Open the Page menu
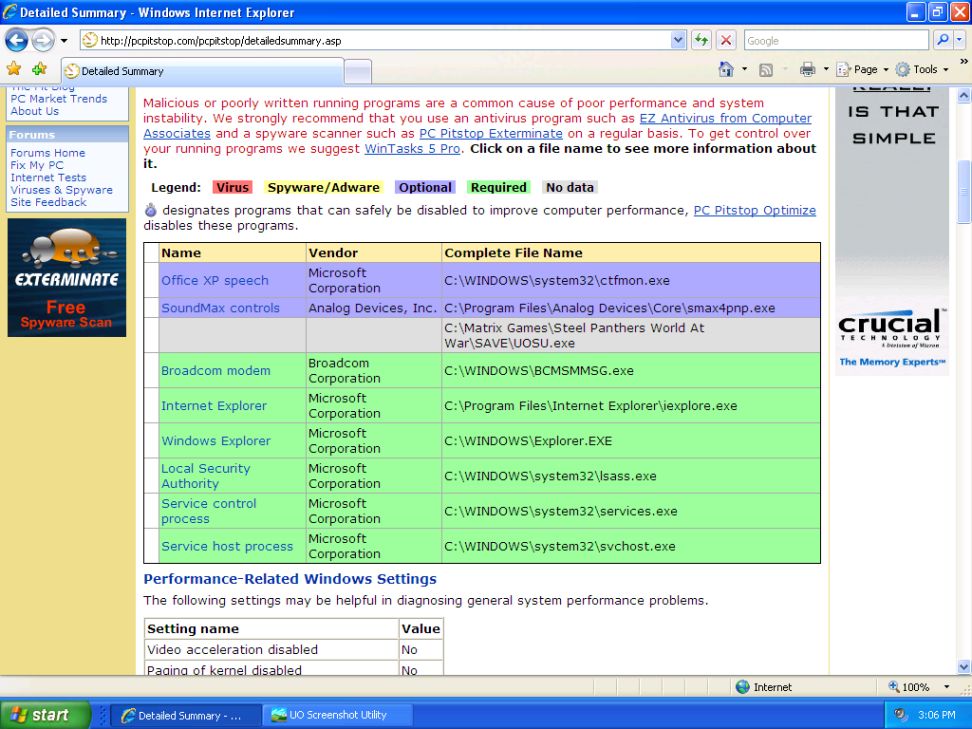Viewport: 972px width, 729px height. pos(863,69)
